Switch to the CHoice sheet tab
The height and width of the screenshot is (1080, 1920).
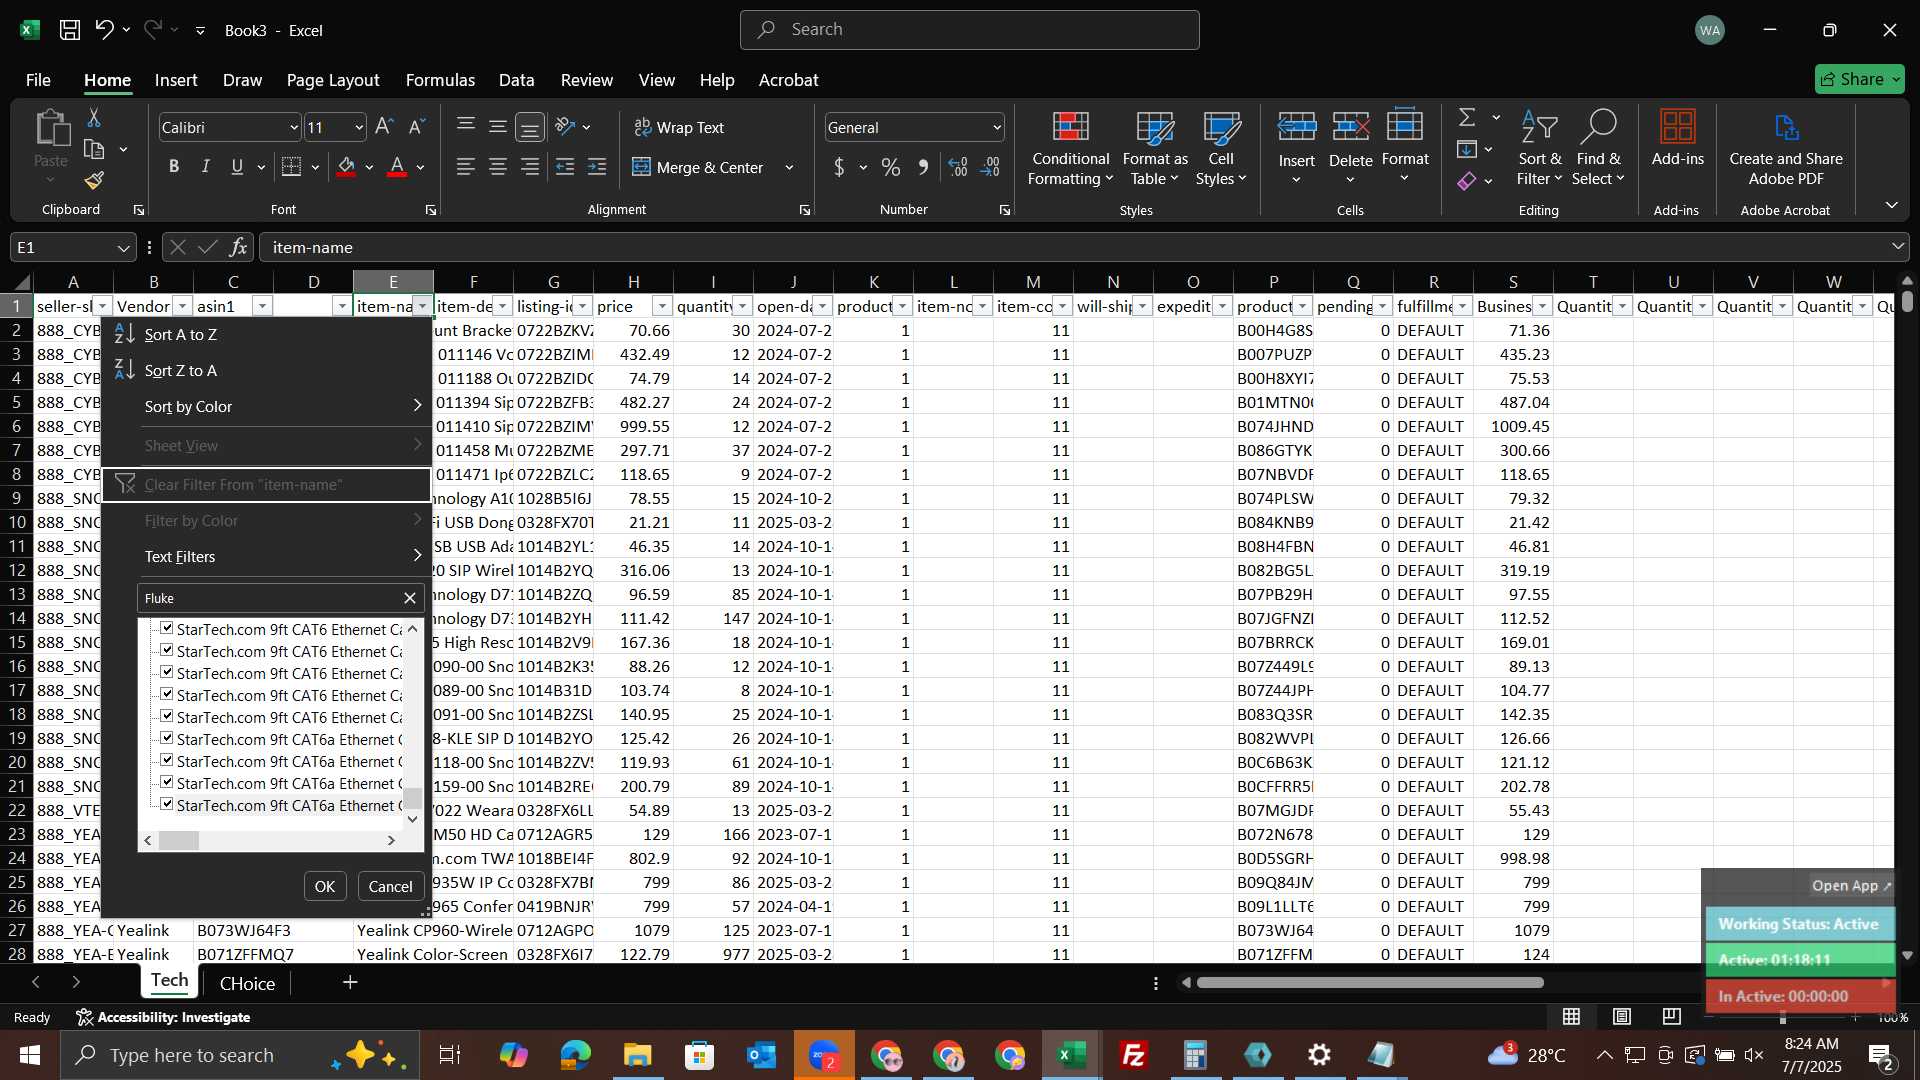247,983
